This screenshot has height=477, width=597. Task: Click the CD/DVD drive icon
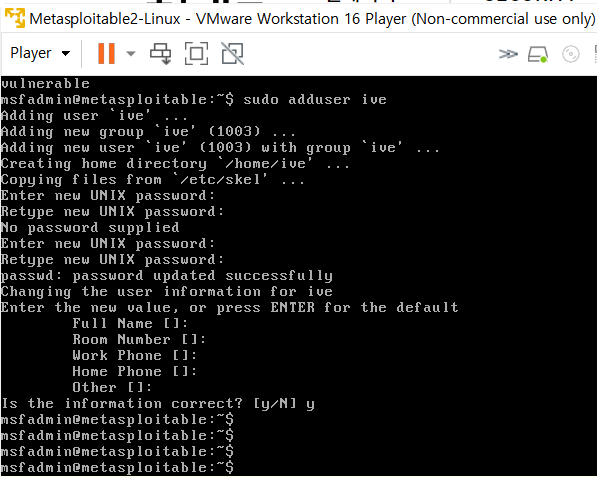571,54
